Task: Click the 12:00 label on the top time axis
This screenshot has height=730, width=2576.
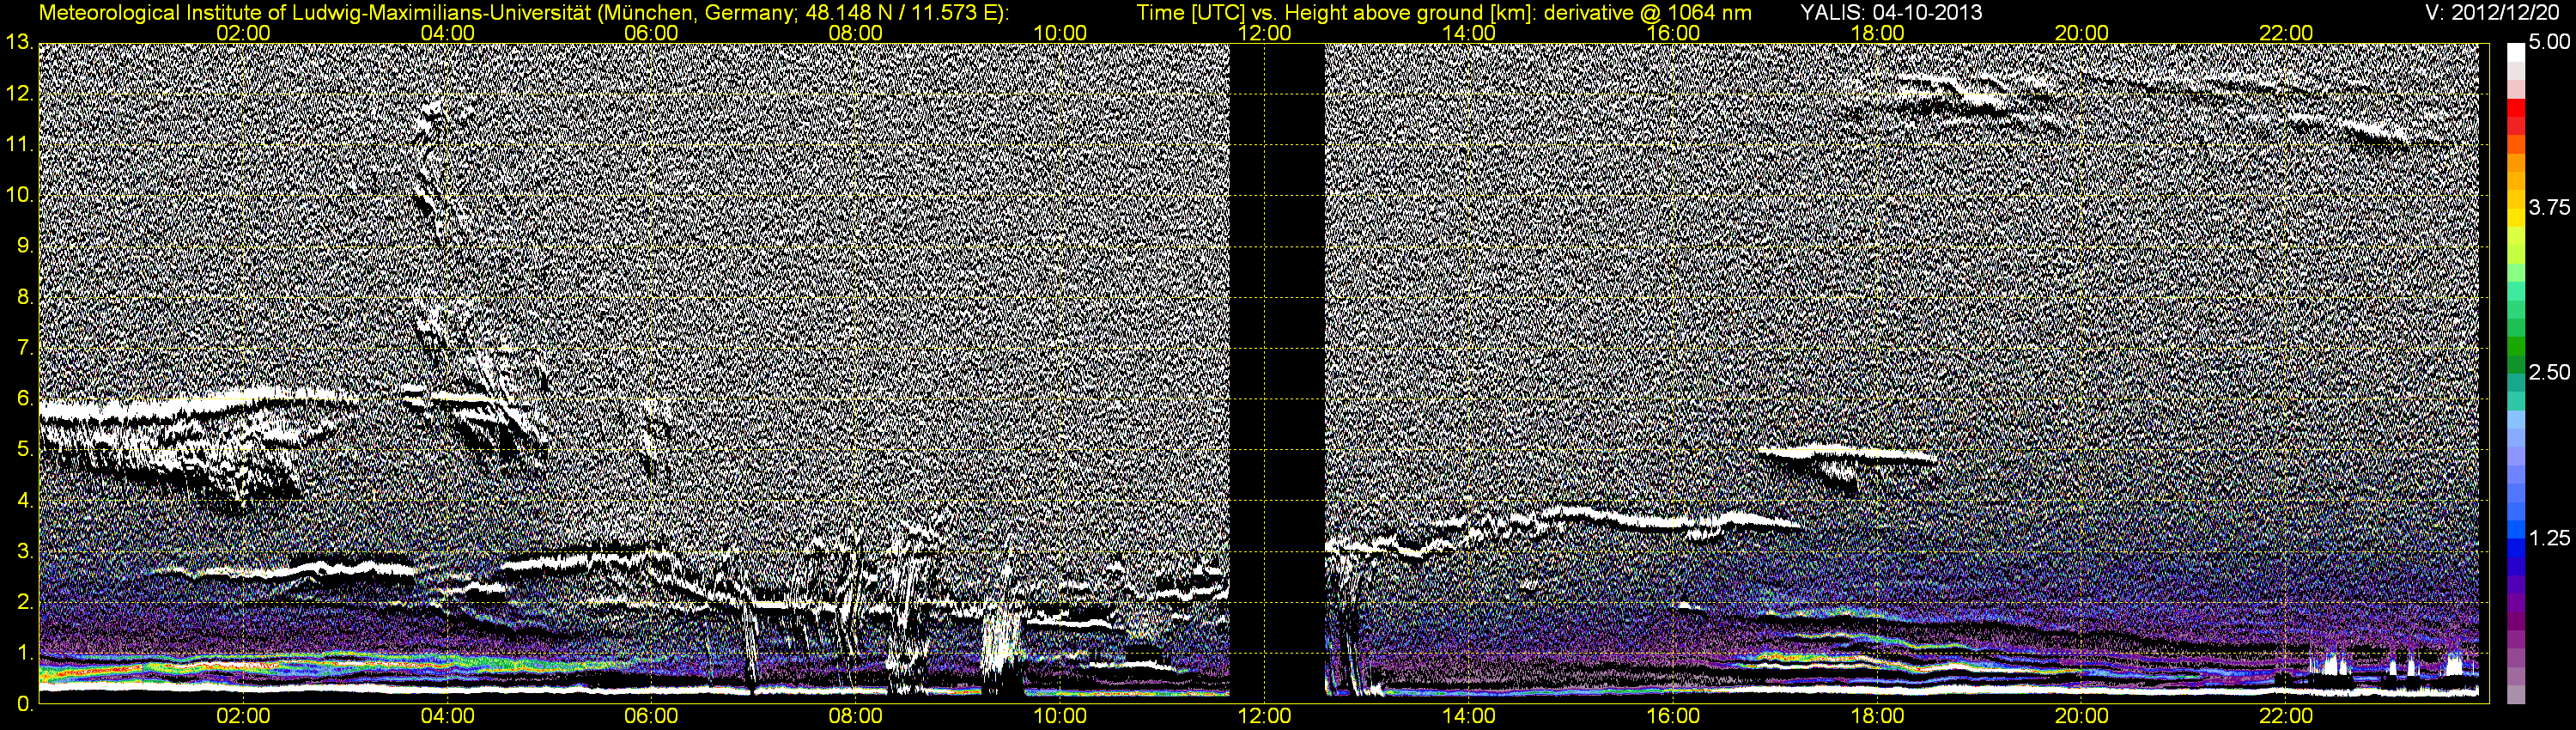Action: 1264,33
